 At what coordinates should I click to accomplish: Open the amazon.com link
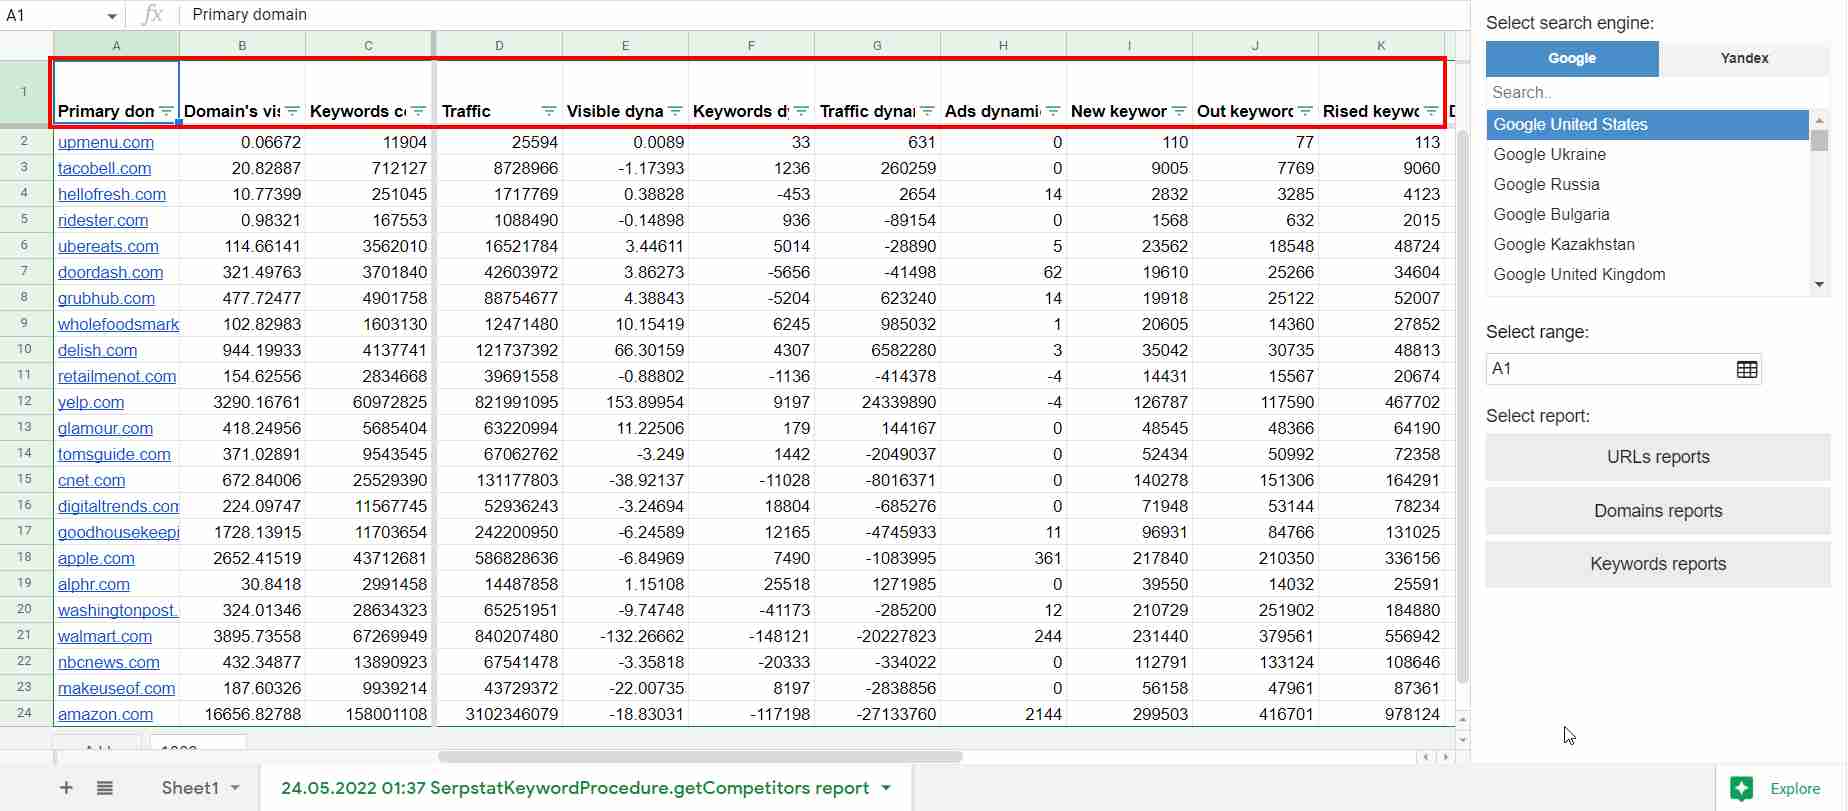point(105,714)
